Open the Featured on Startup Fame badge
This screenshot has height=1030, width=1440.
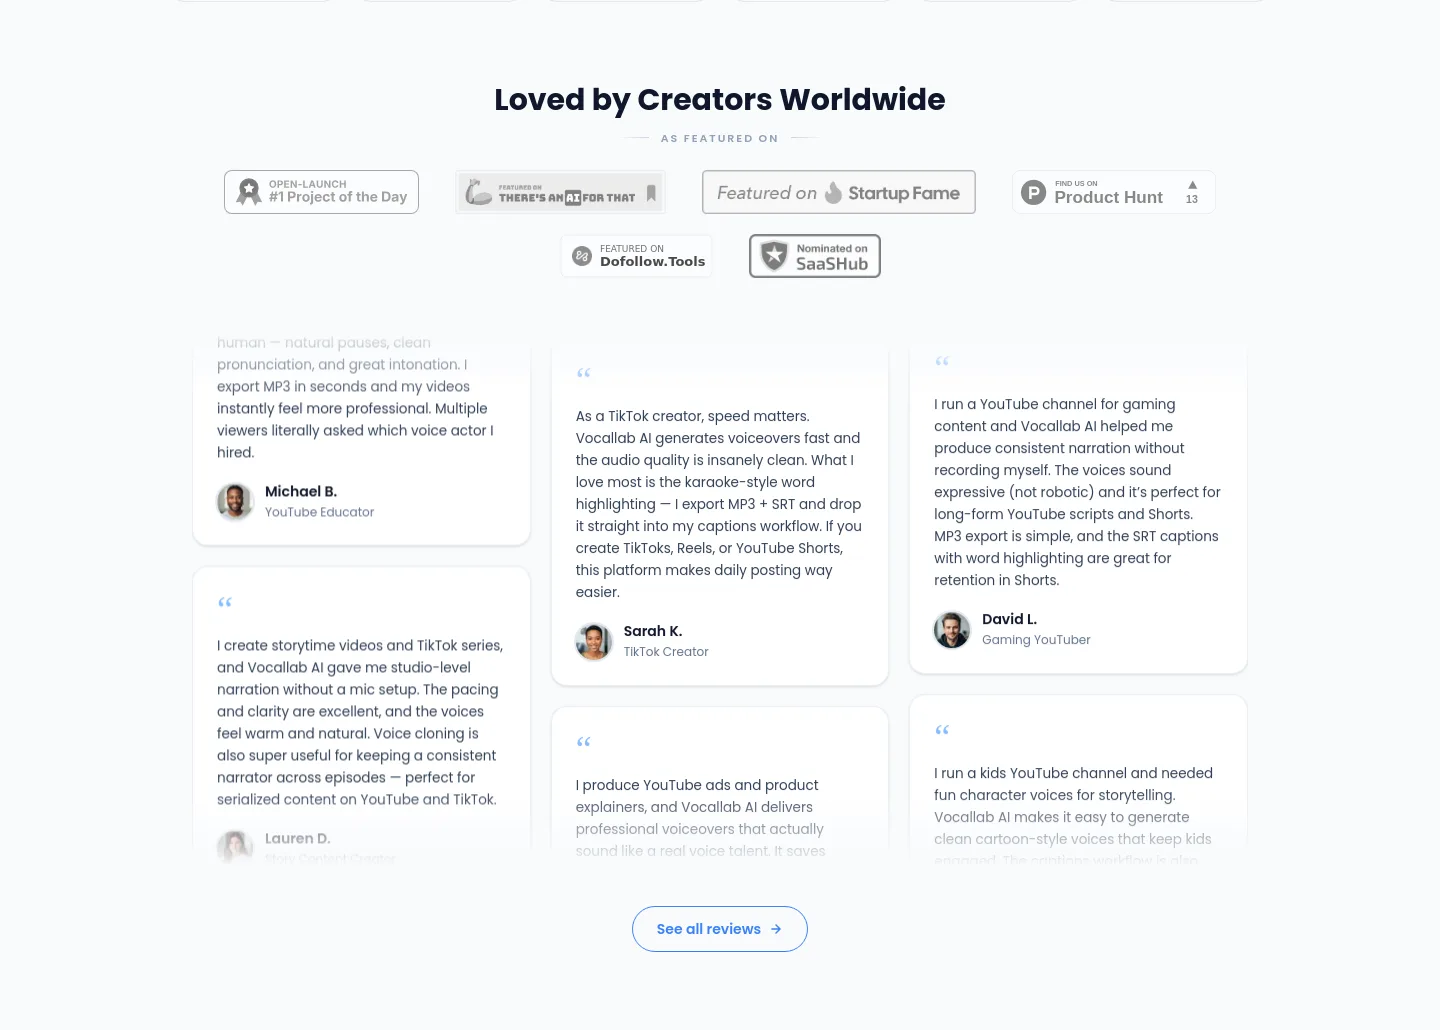coord(839,192)
